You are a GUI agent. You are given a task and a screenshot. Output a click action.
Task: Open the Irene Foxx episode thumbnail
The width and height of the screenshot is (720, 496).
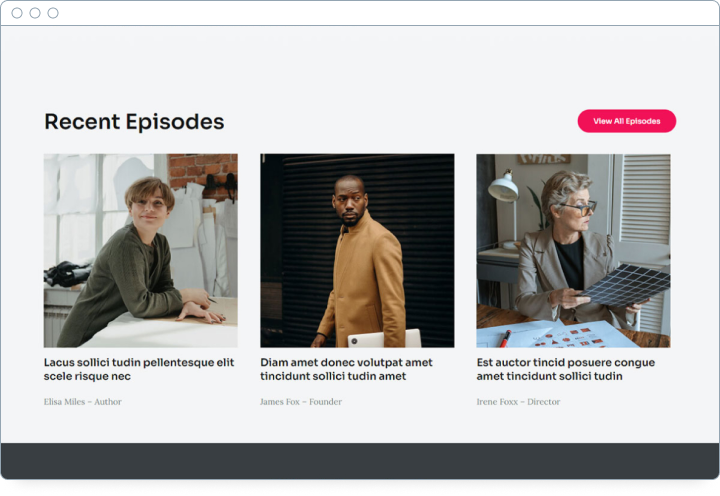point(573,250)
